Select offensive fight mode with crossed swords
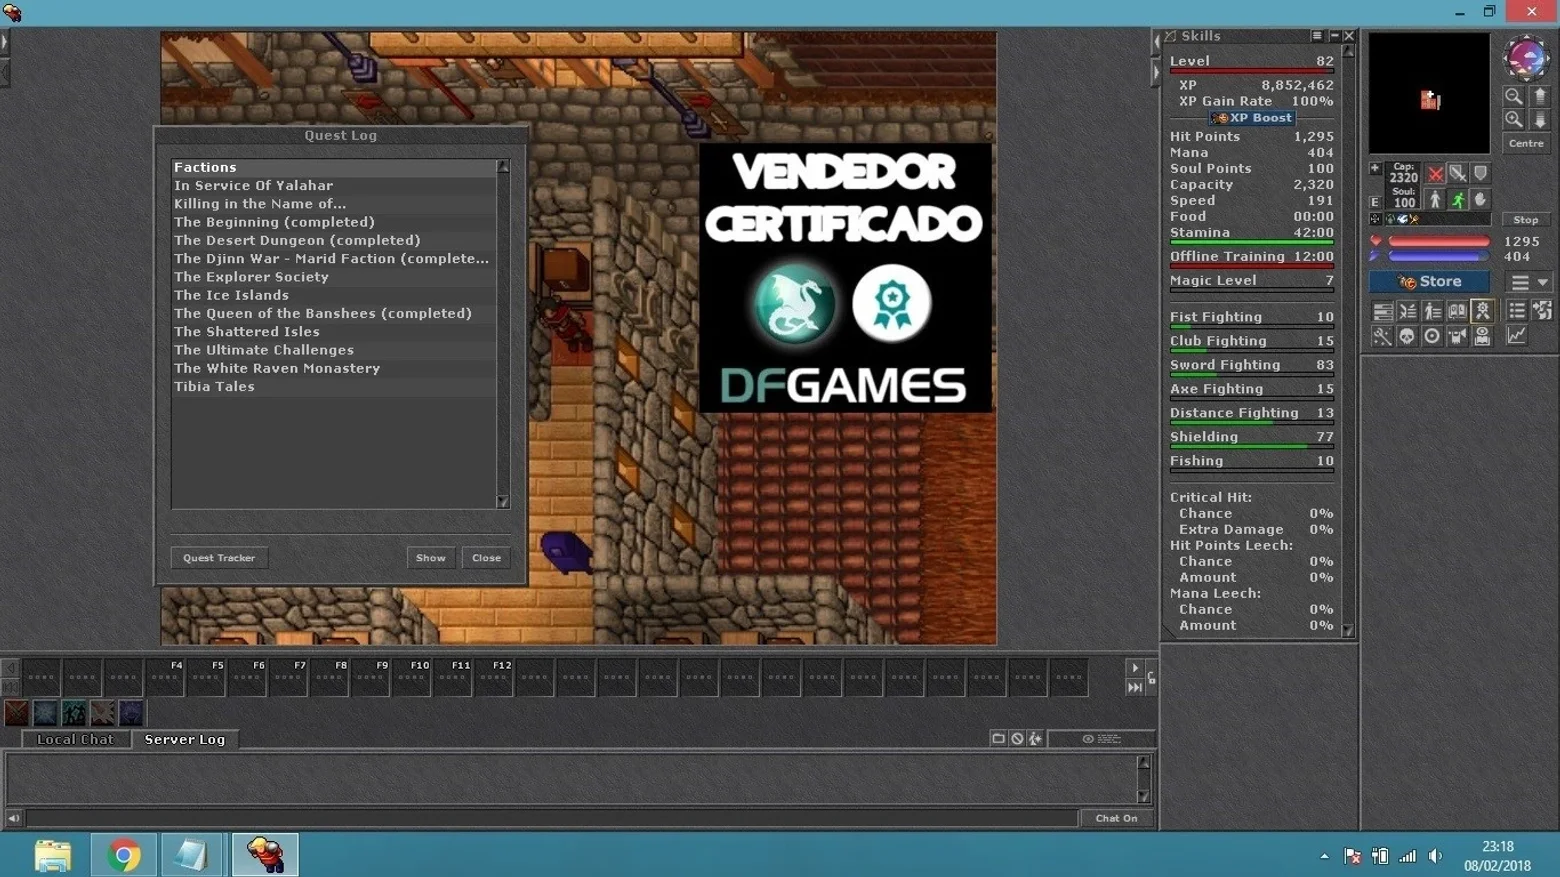1560x877 pixels. tap(1436, 174)
